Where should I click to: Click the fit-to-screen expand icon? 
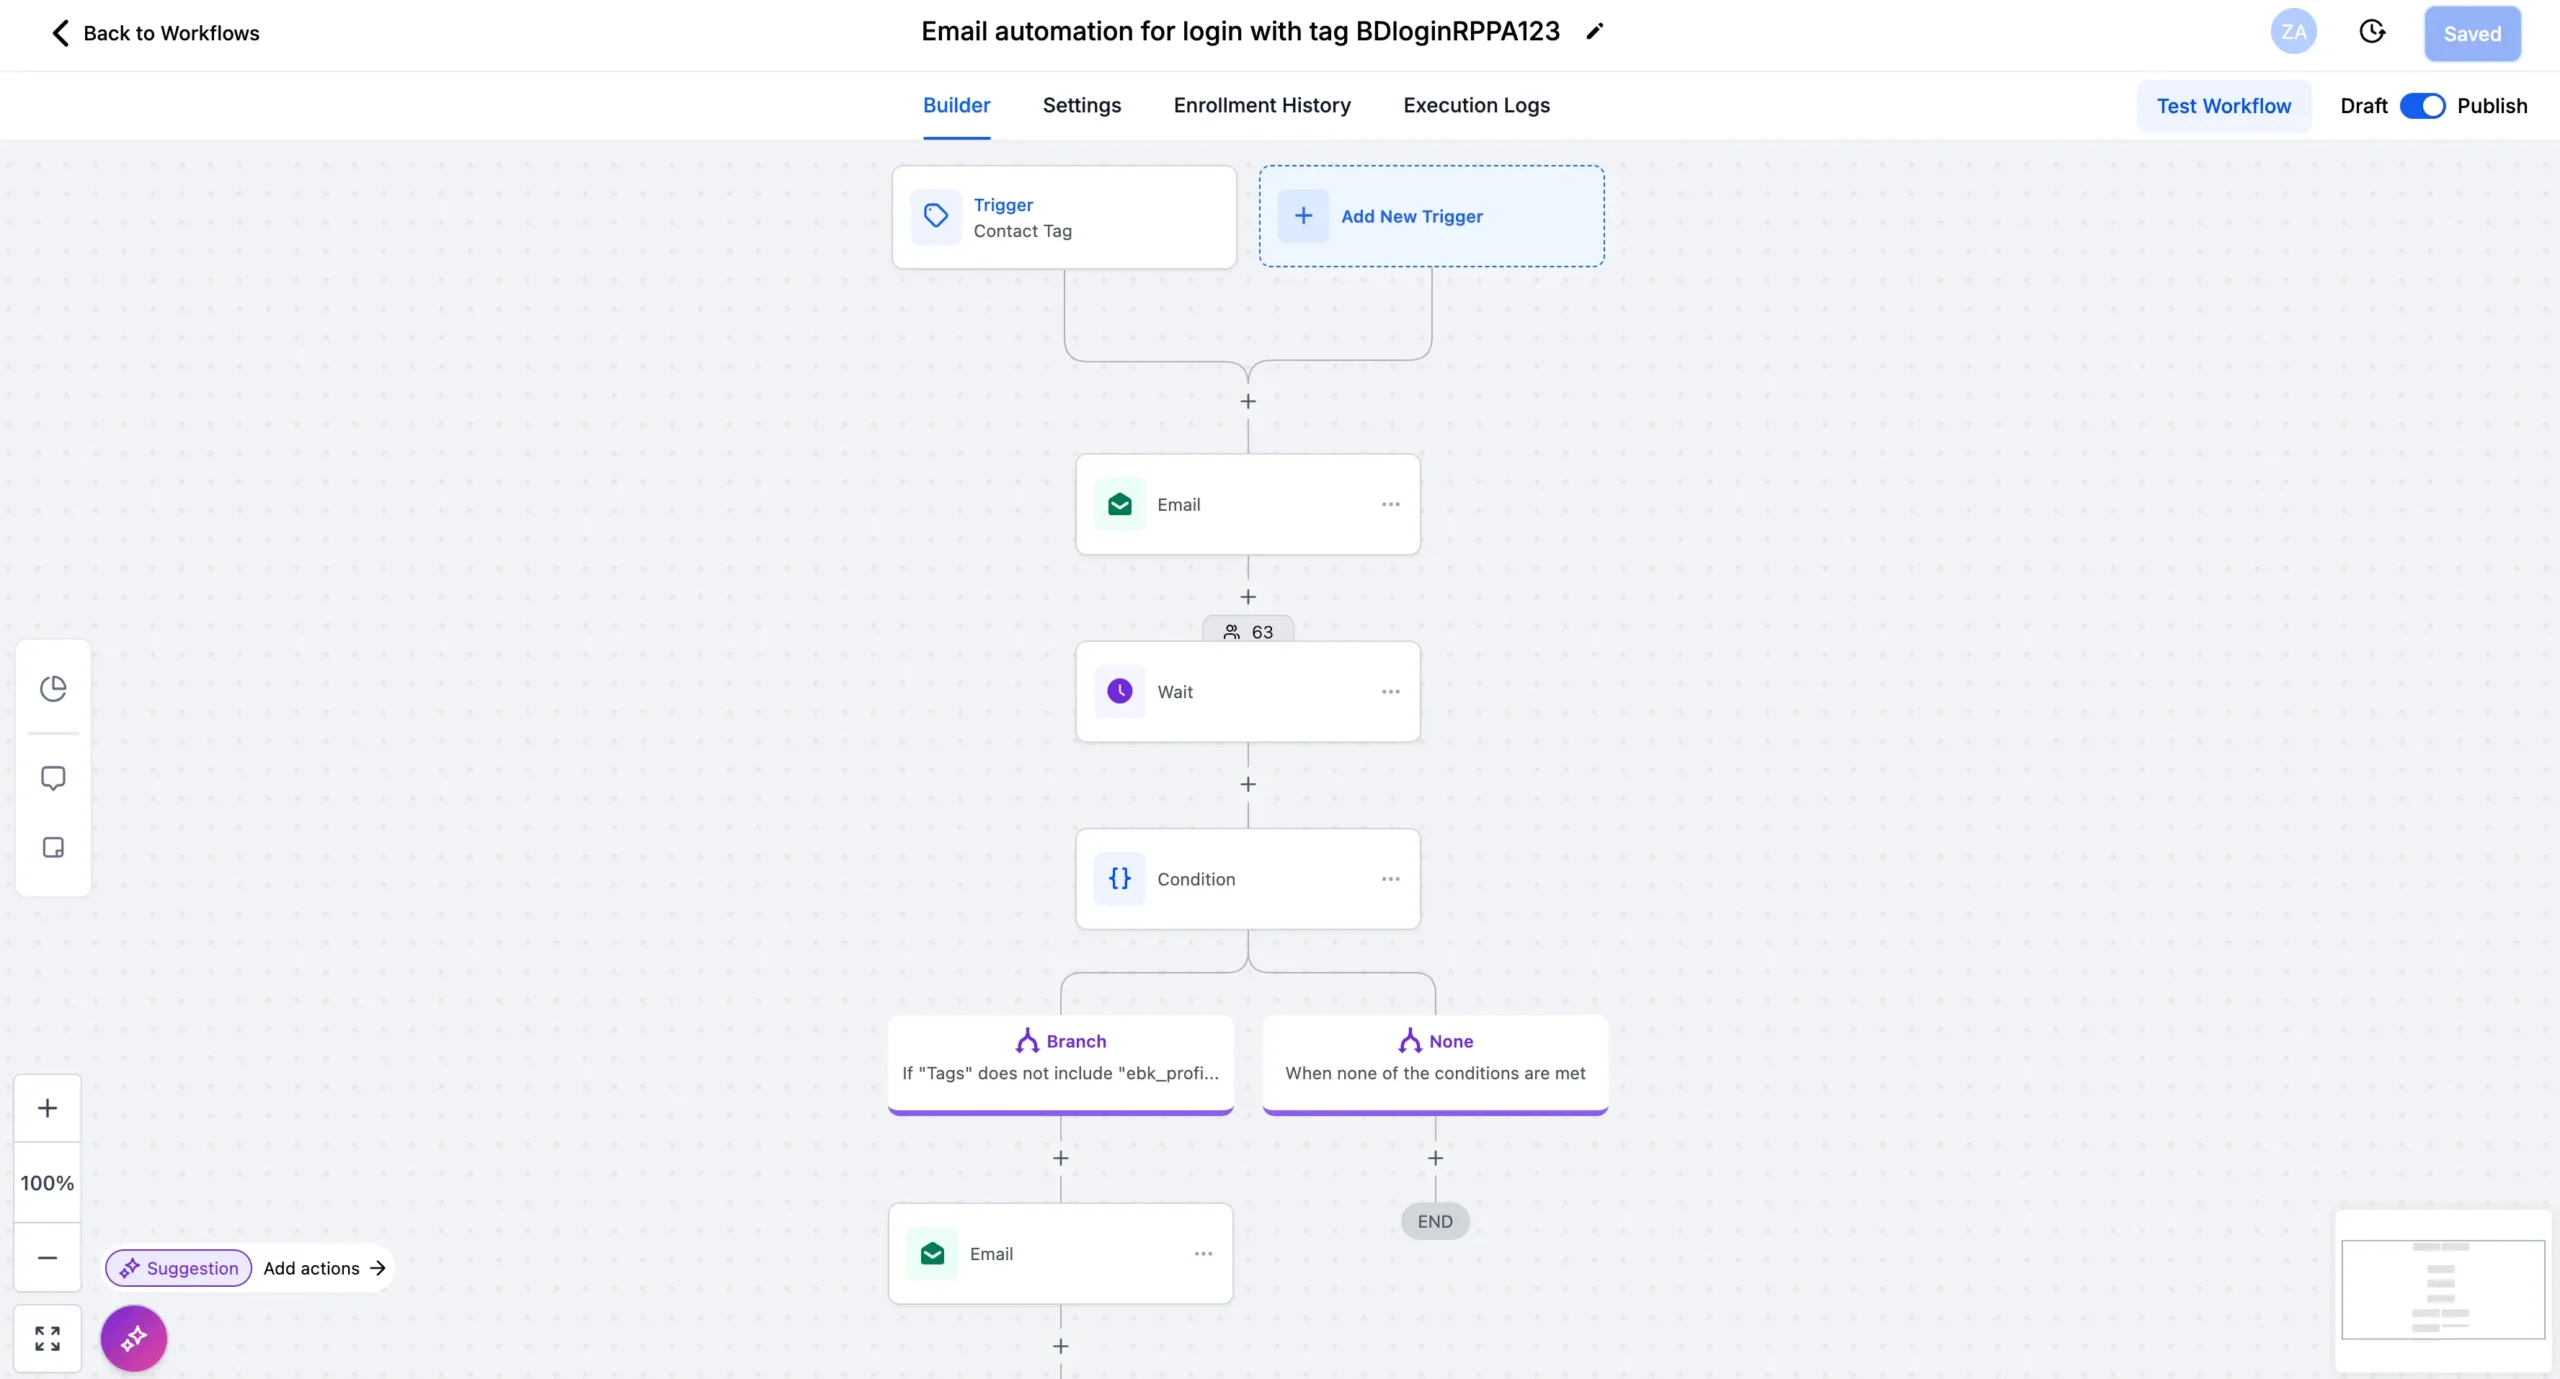click(x=47, y=1338)
